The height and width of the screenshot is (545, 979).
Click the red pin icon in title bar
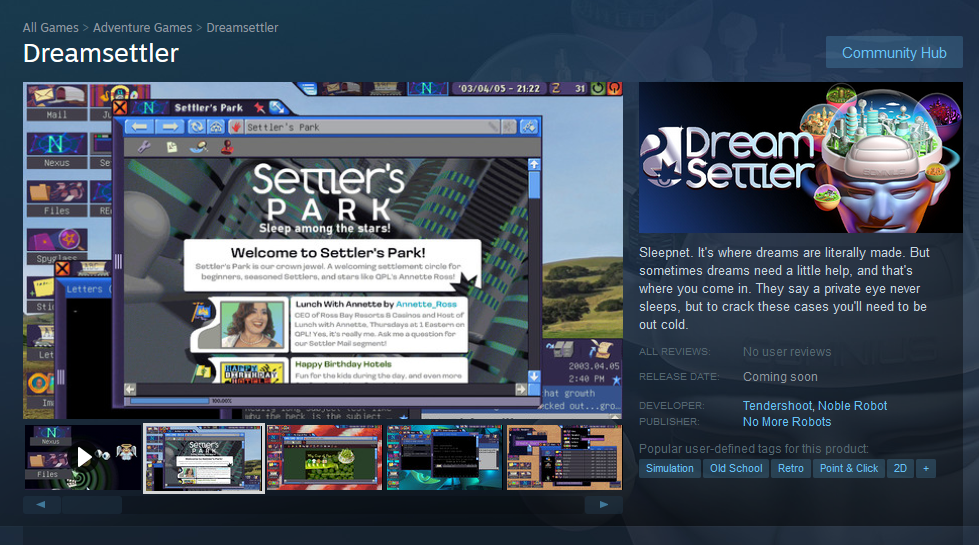coord(260,107)
